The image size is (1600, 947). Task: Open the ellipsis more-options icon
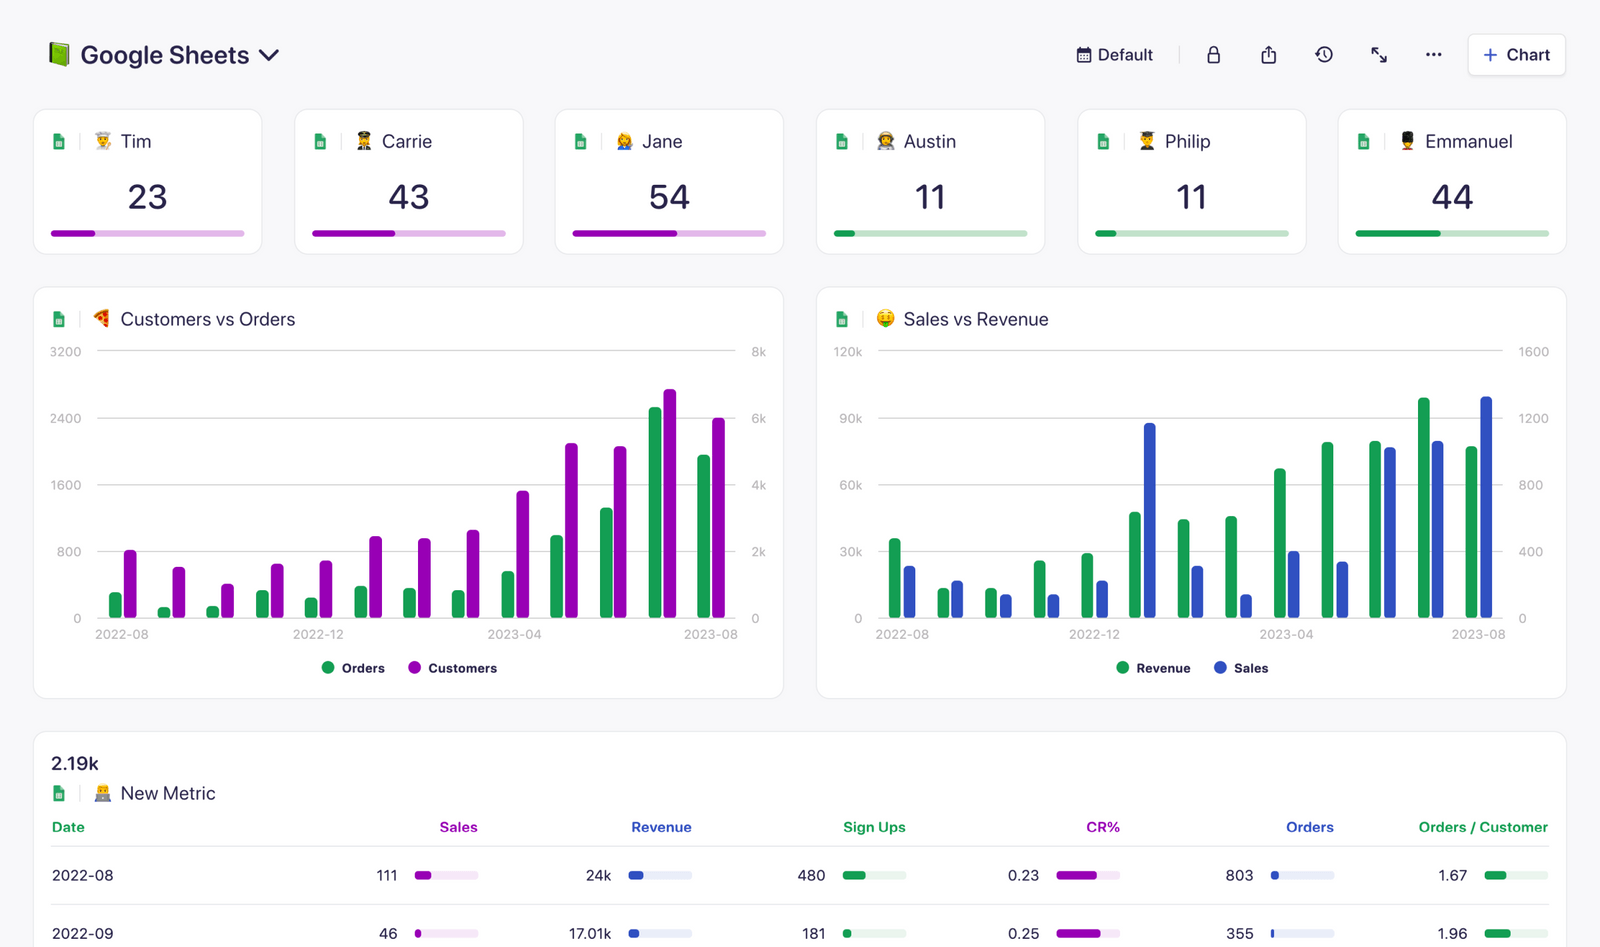[x=1433, y=55]
